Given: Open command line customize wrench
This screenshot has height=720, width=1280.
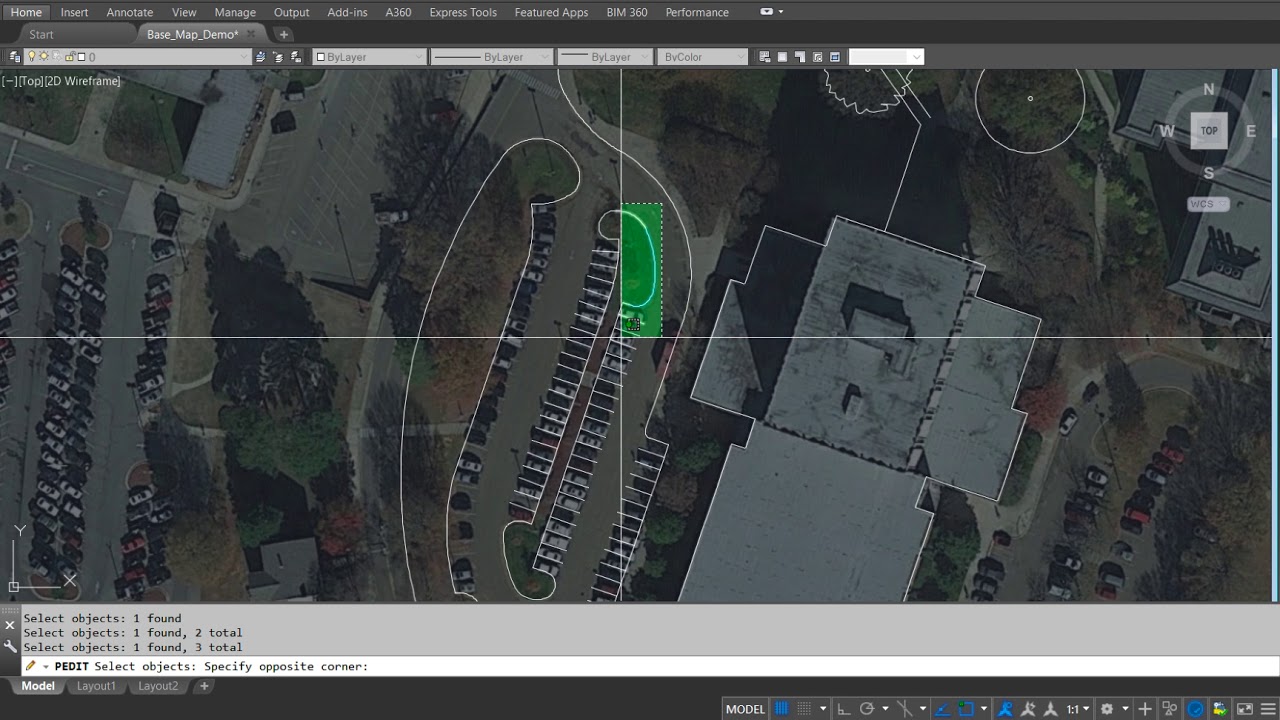Looking at the screenshot, I should (10, 647).
